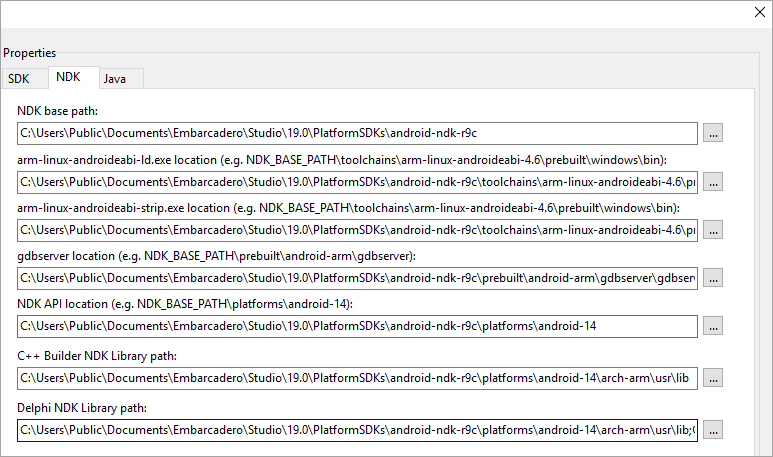Close the dialog with the X button
The height and width of the screenshot is (457, 773).
[756, 12]
